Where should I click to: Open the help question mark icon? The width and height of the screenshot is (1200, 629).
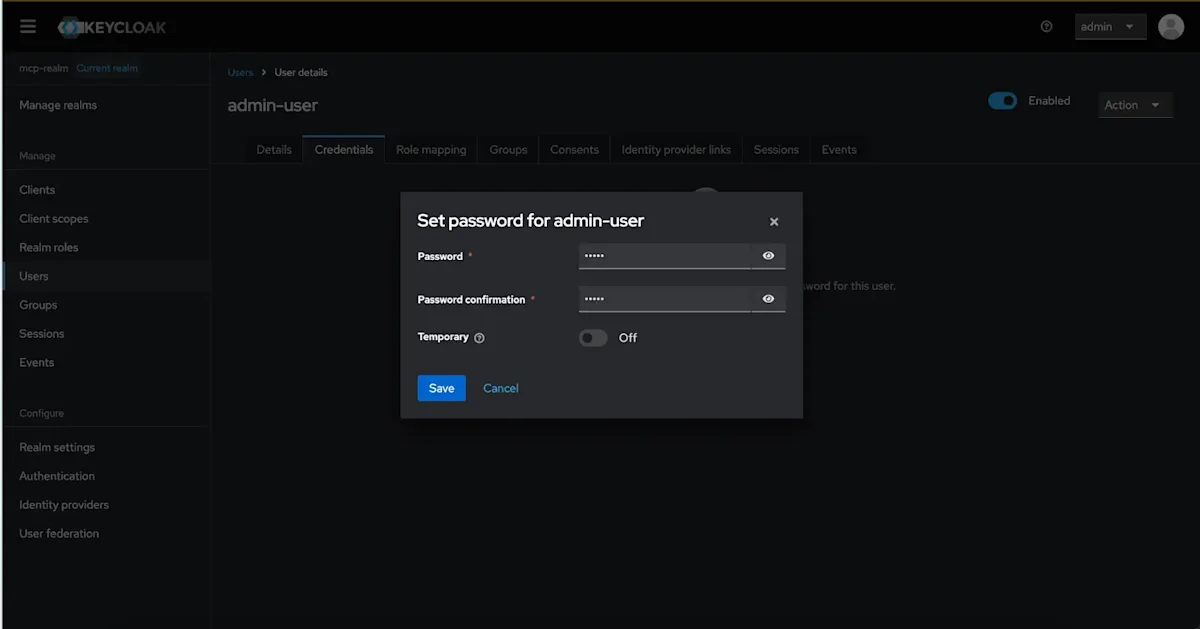1047,27
